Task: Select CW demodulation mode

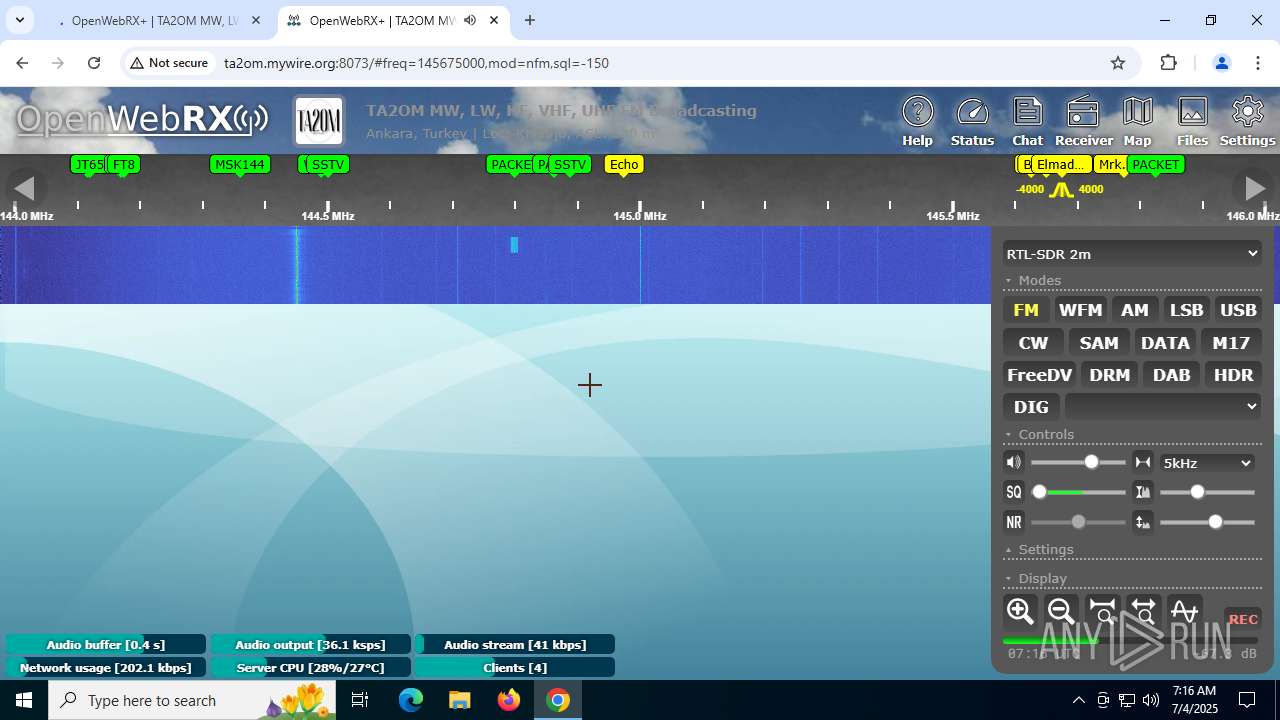Action: tap(1033, 343)
